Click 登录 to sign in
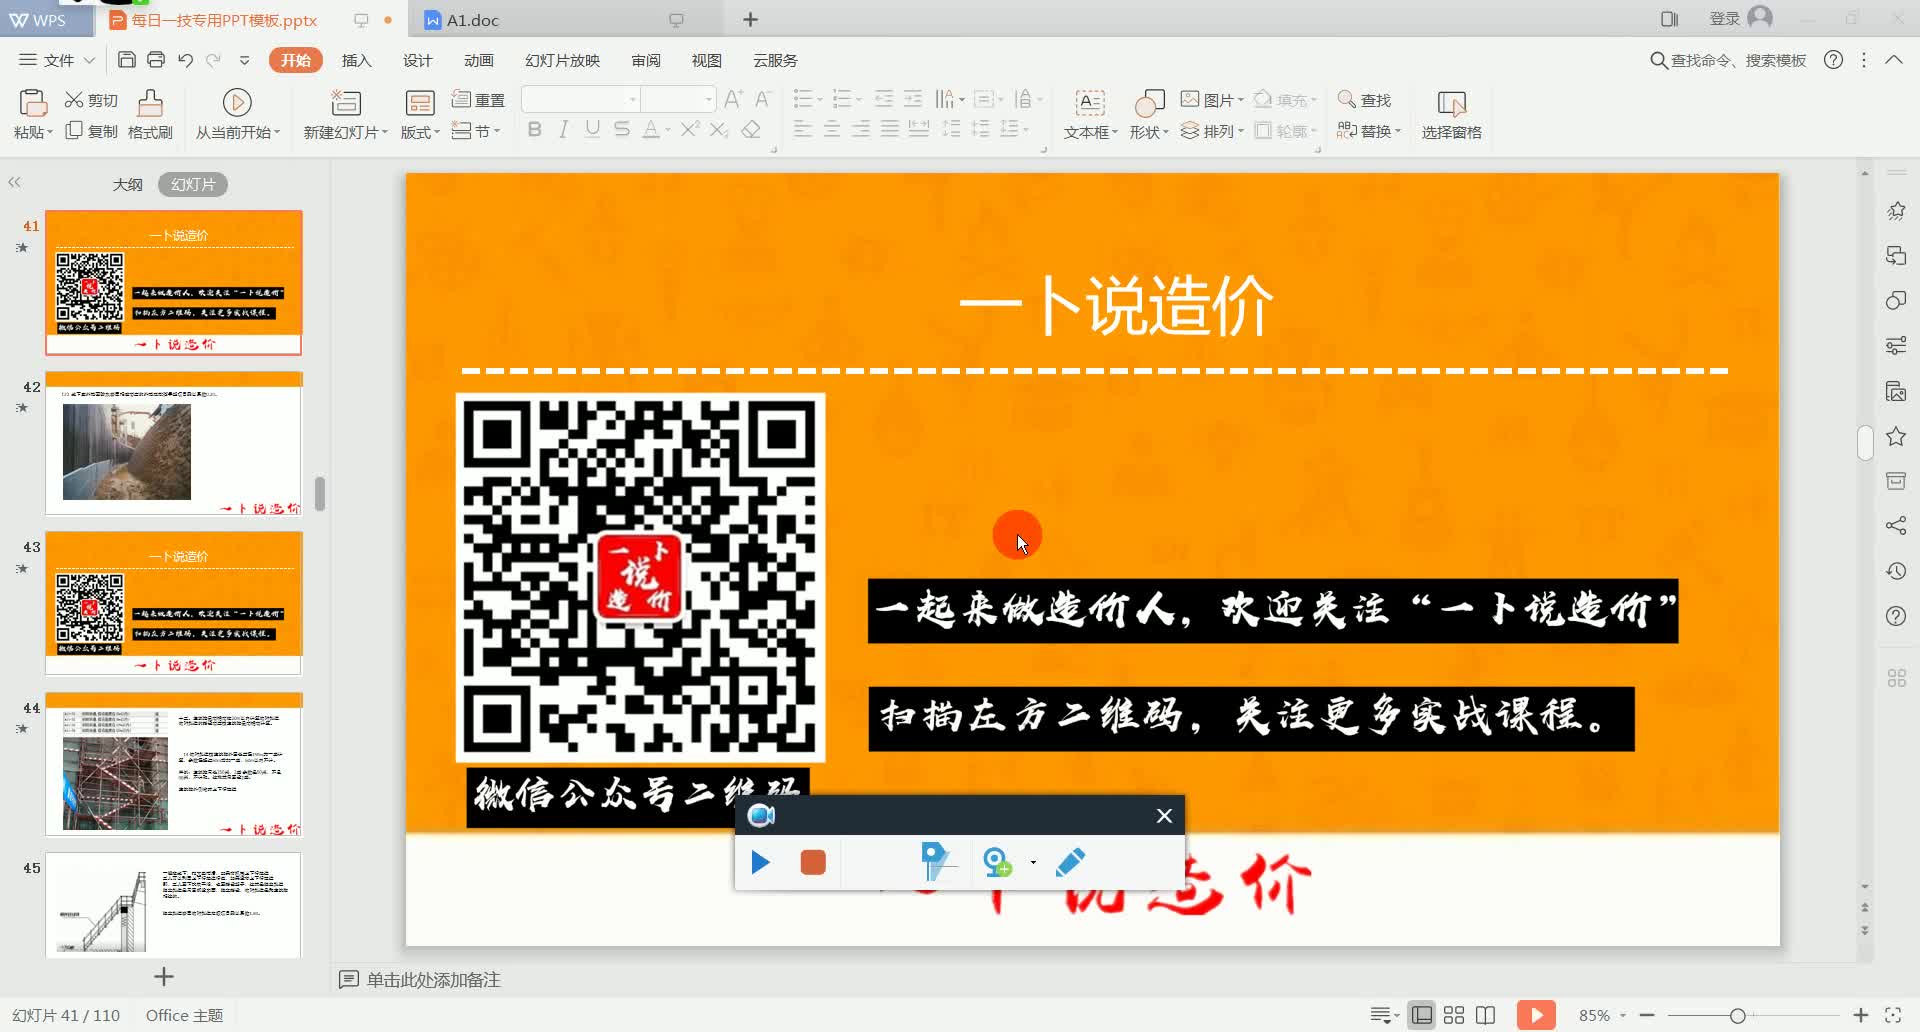Image resolution: width=1920 pixels, height=1032 pixels. [x=1724, y=18]
